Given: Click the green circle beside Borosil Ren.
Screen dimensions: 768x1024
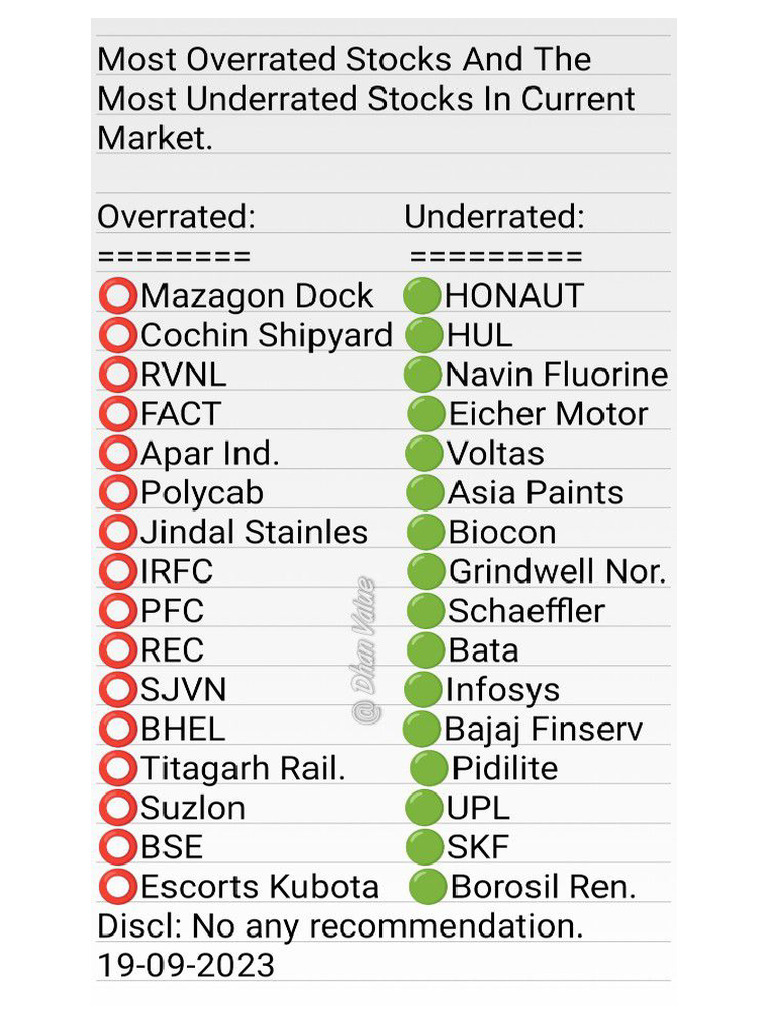Looking at the screenshot, I should point(427,887).
